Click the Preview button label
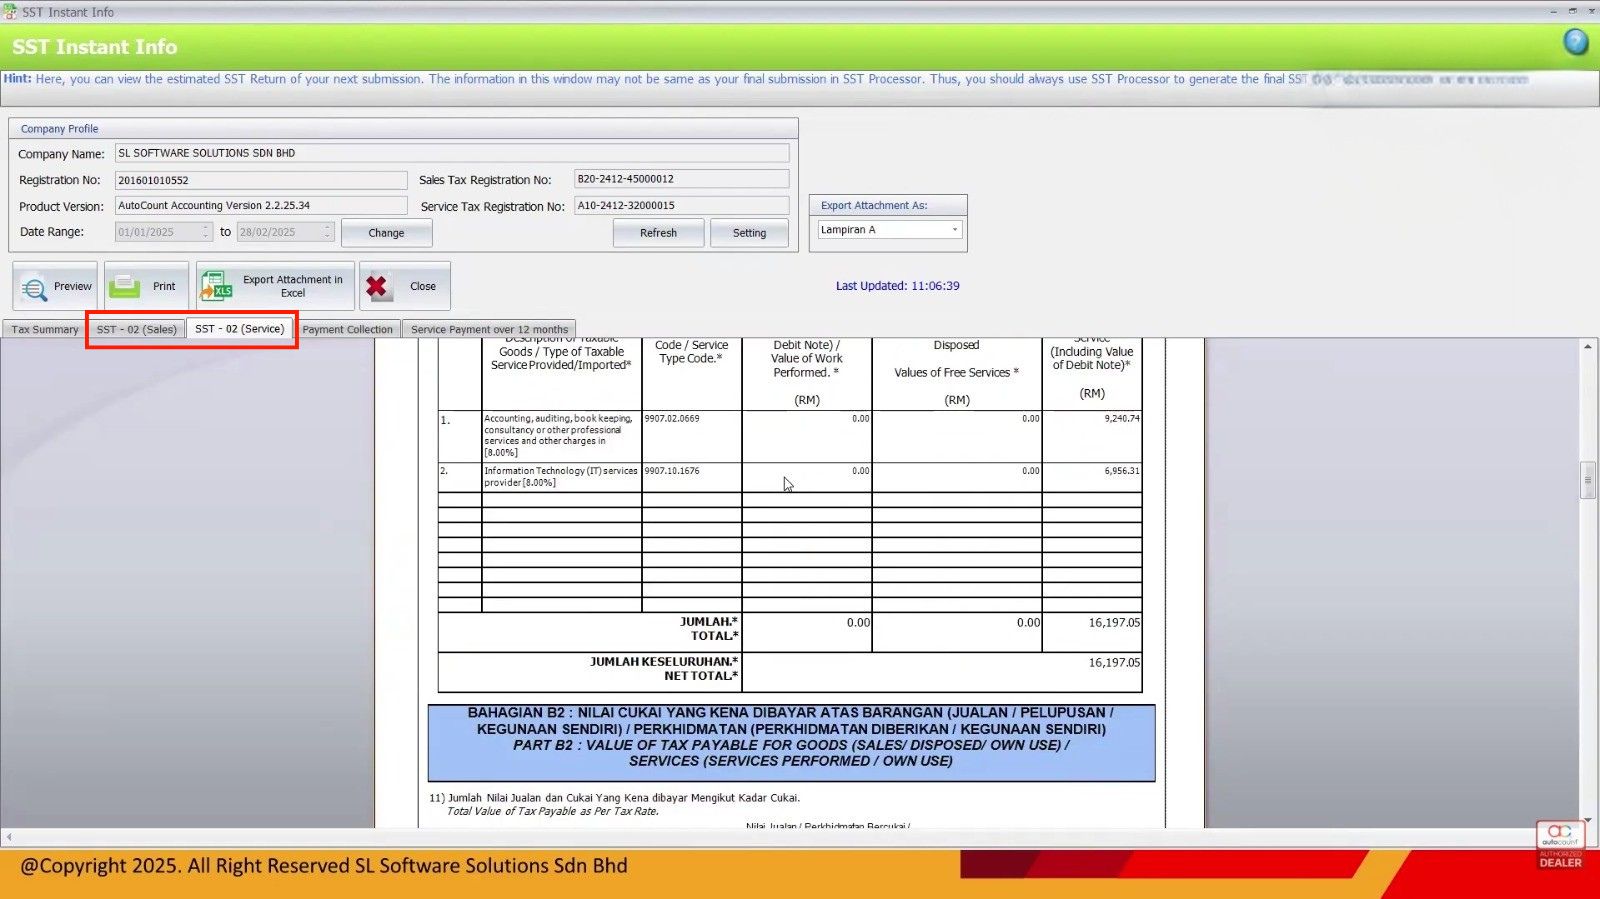This screenshot has height=899, width=1600. coord(73,286)
